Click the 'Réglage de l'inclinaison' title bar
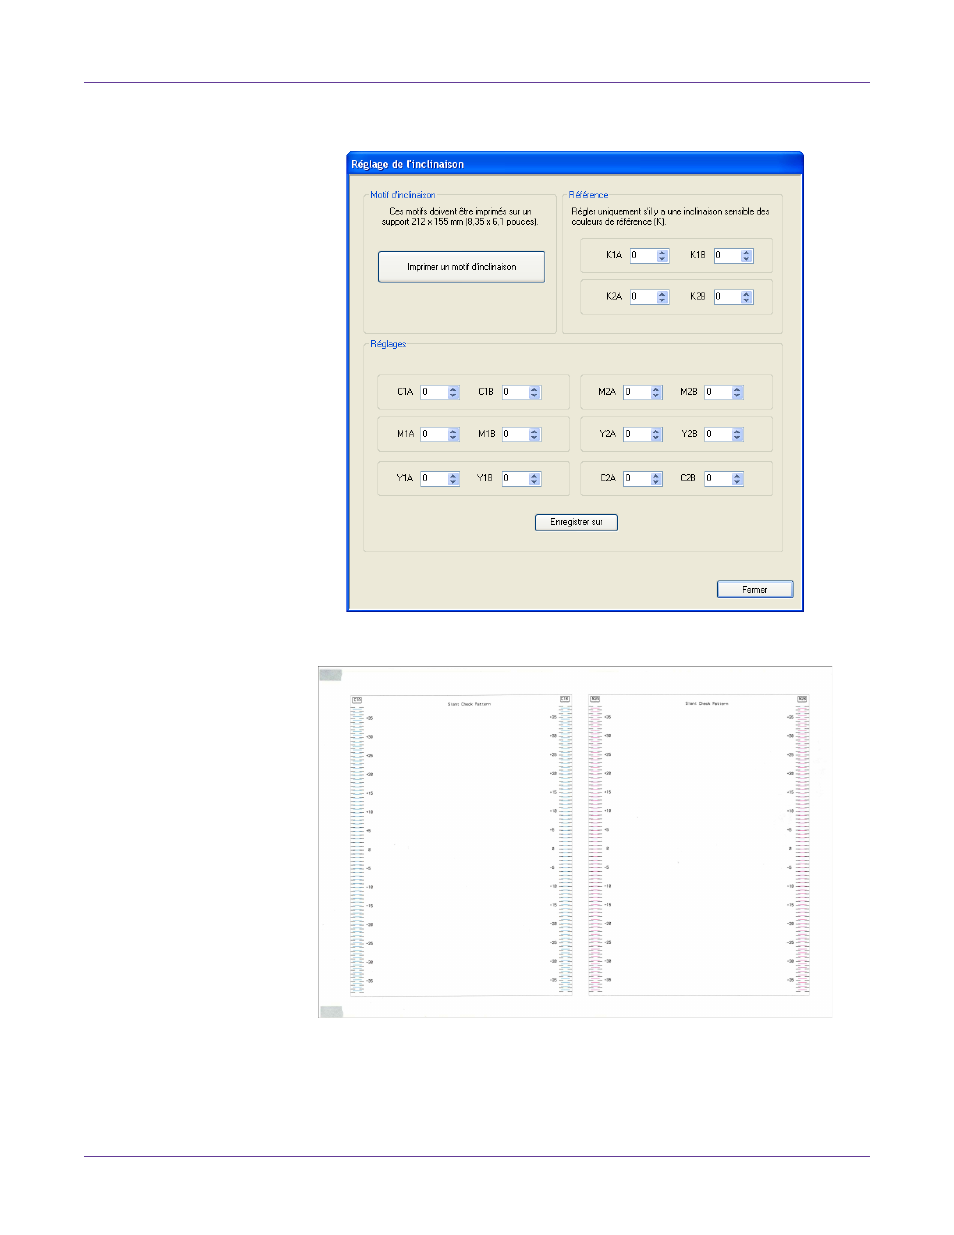This screenshot has width=954, height=1235. [575, 163]
